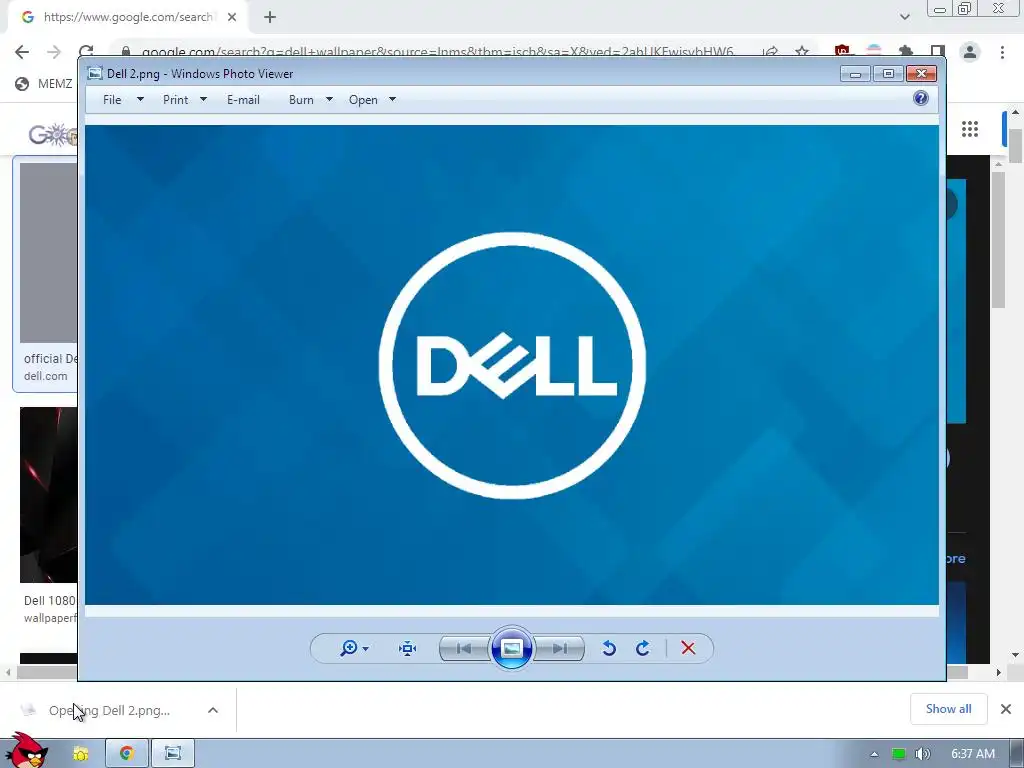Expand the zoom magnifier dropdown arrow
Viewport: 1024px width, 768px height.
pyautogui.click(x=366, y=648)
